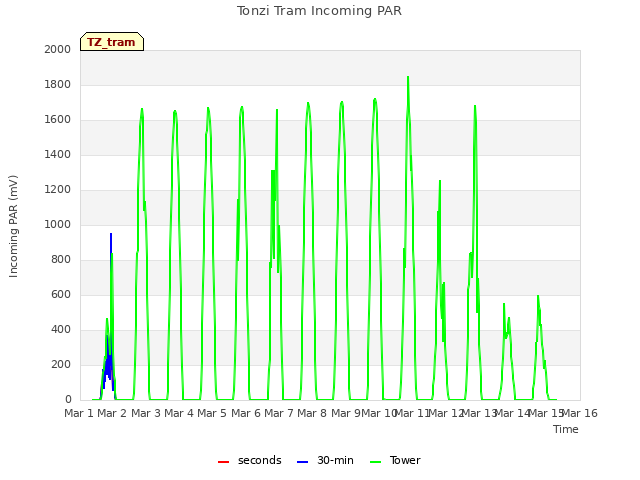Click the Mar 1 x-axis label
Image resolution: width=640 pixels, height=480 pixels.
point(79,413)
